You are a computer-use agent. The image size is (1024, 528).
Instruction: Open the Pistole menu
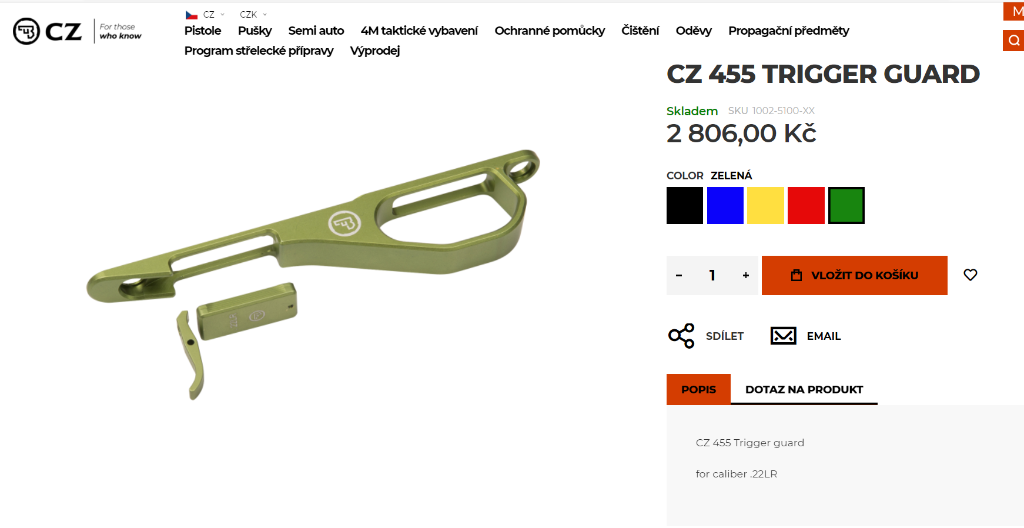(x=202, y=31)
